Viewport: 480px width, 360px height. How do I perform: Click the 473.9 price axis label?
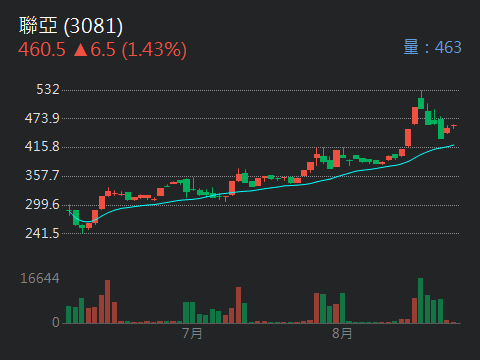coord(42,118)
